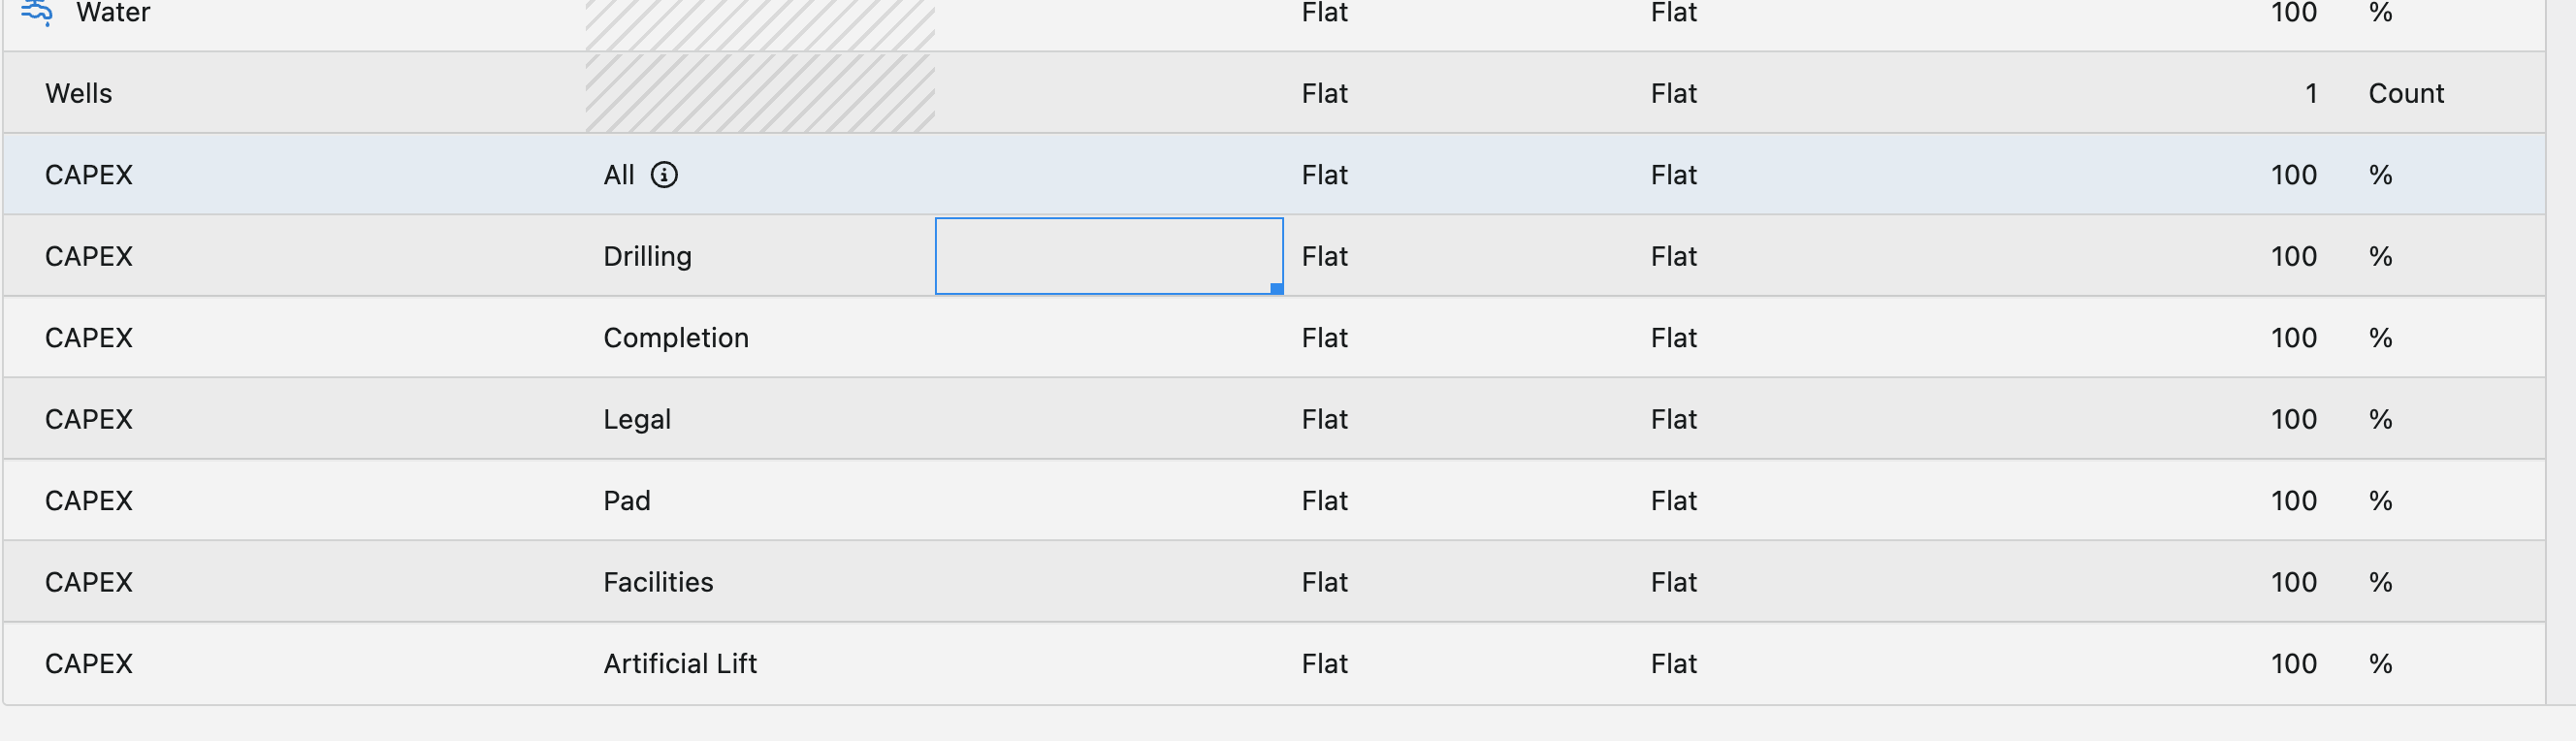Click the Water faucet icon

pyautogui.click(x=37, y=12)
